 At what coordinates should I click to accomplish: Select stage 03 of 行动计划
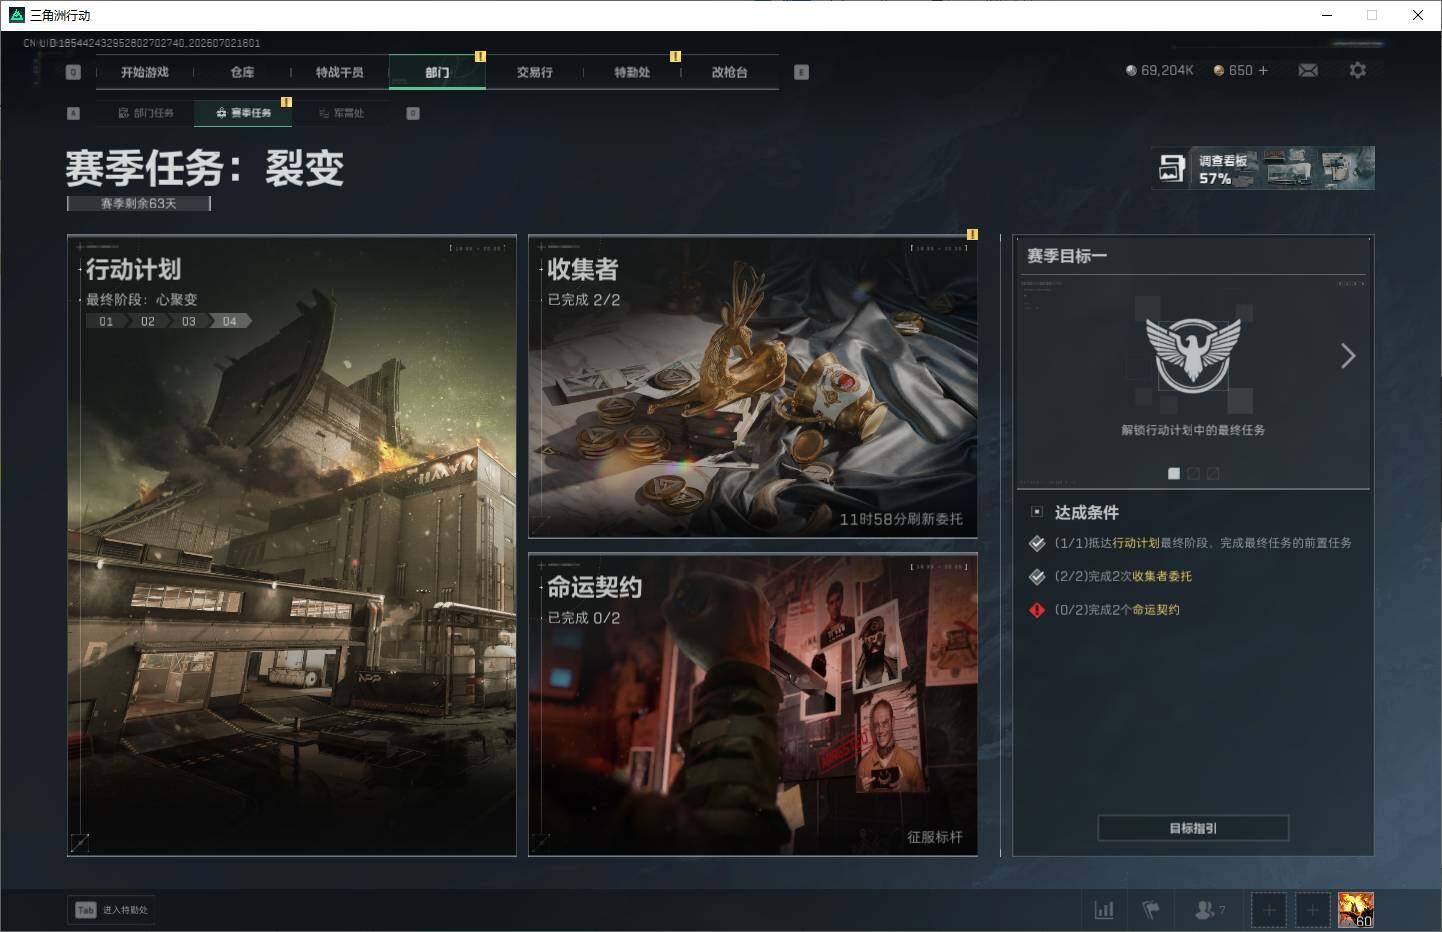coord(189,321)
